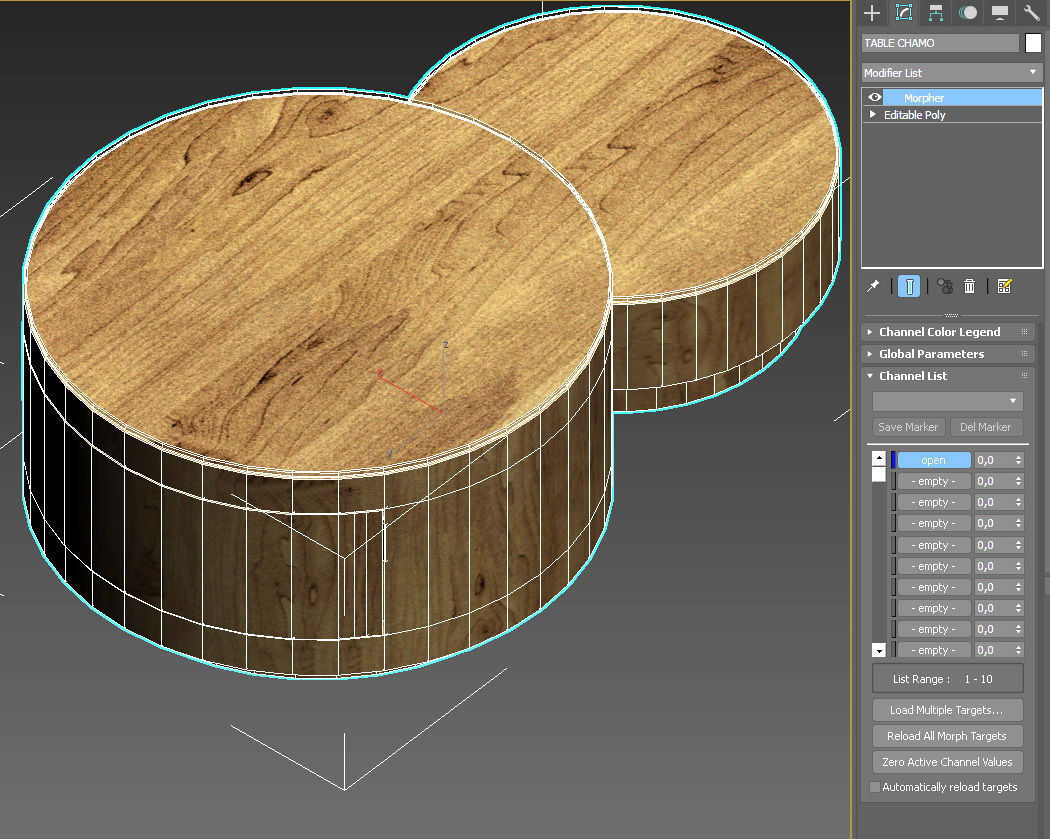Screen dimensions: 1050x839
Task: Adjust the 'open' channel value spinner
Action: 1019,460
